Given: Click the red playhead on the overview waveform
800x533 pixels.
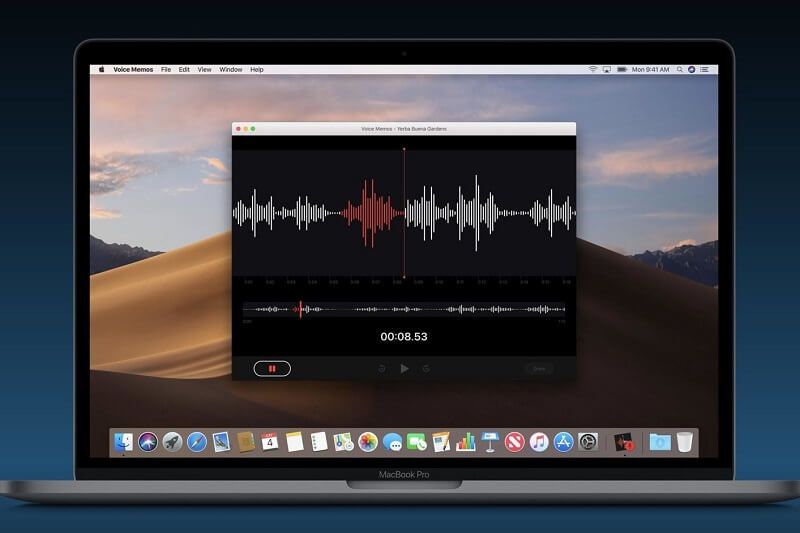Looking at the screenshot, I should (301, 309).
